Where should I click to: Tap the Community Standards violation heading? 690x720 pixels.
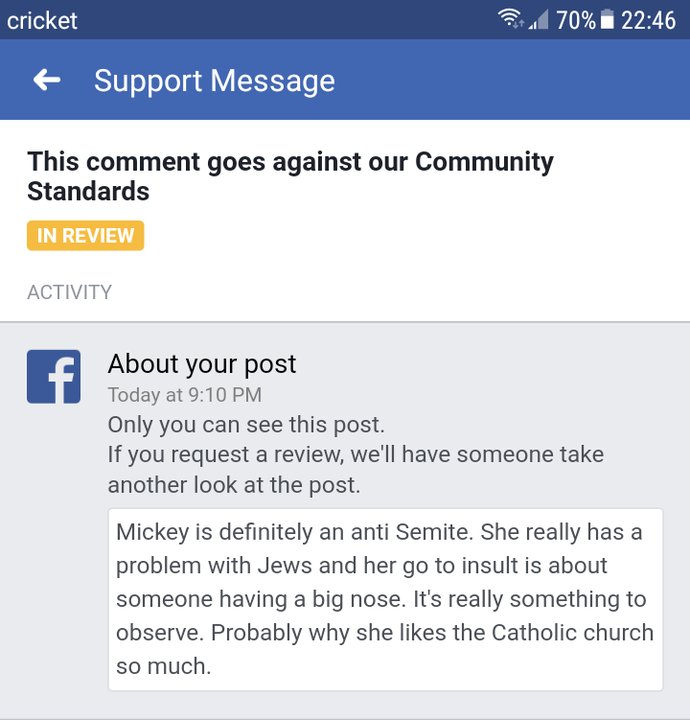point(290,176)
